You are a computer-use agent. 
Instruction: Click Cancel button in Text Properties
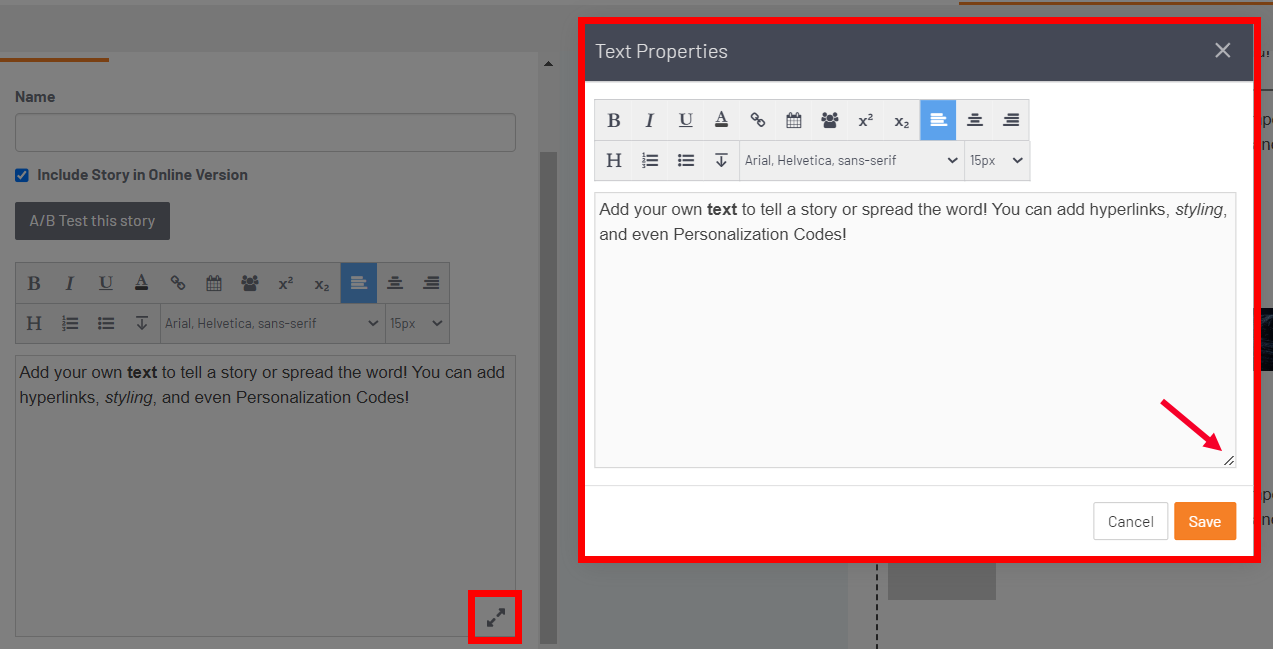tap(1130, 521)
